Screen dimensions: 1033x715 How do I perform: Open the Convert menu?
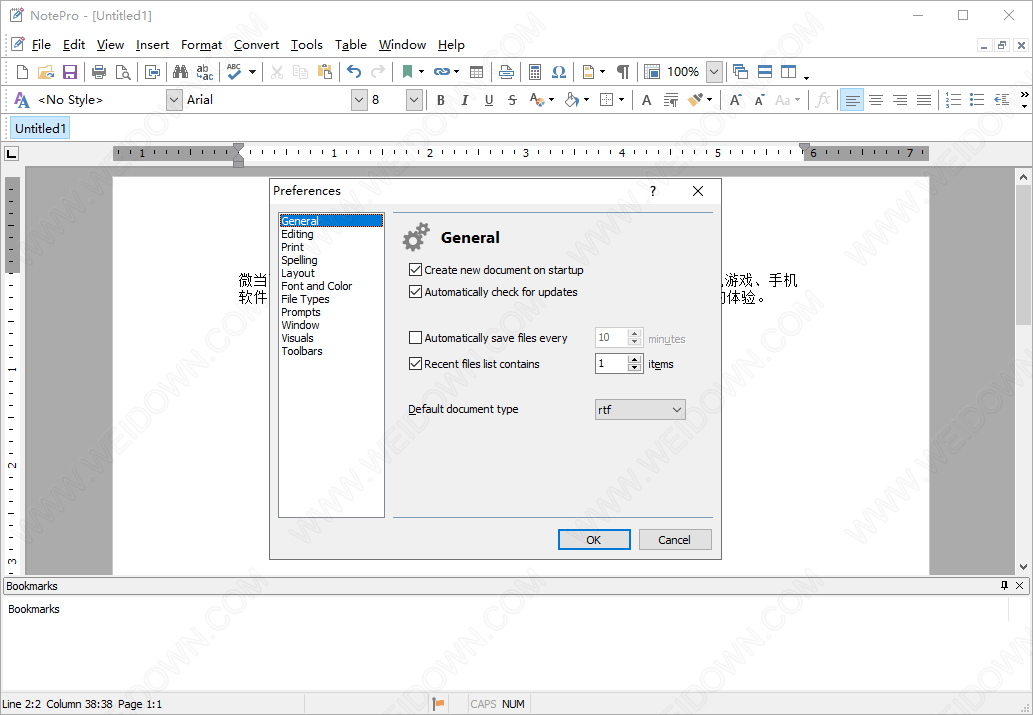(256, 45)
